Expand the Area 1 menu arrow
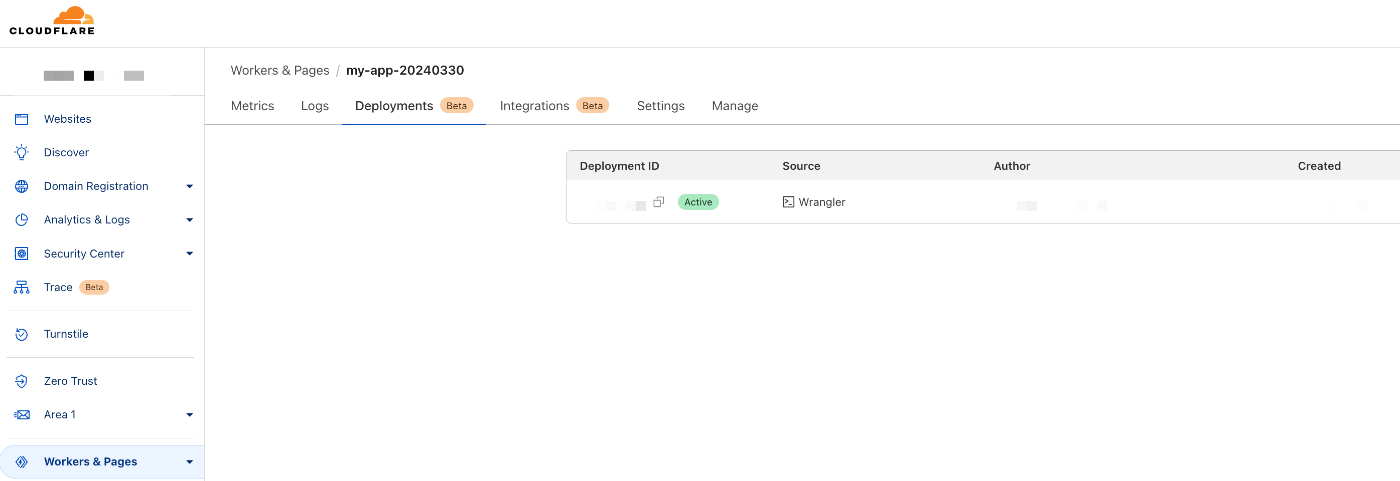The height and width of the screenshot is (481, 1400). [189, 414]
